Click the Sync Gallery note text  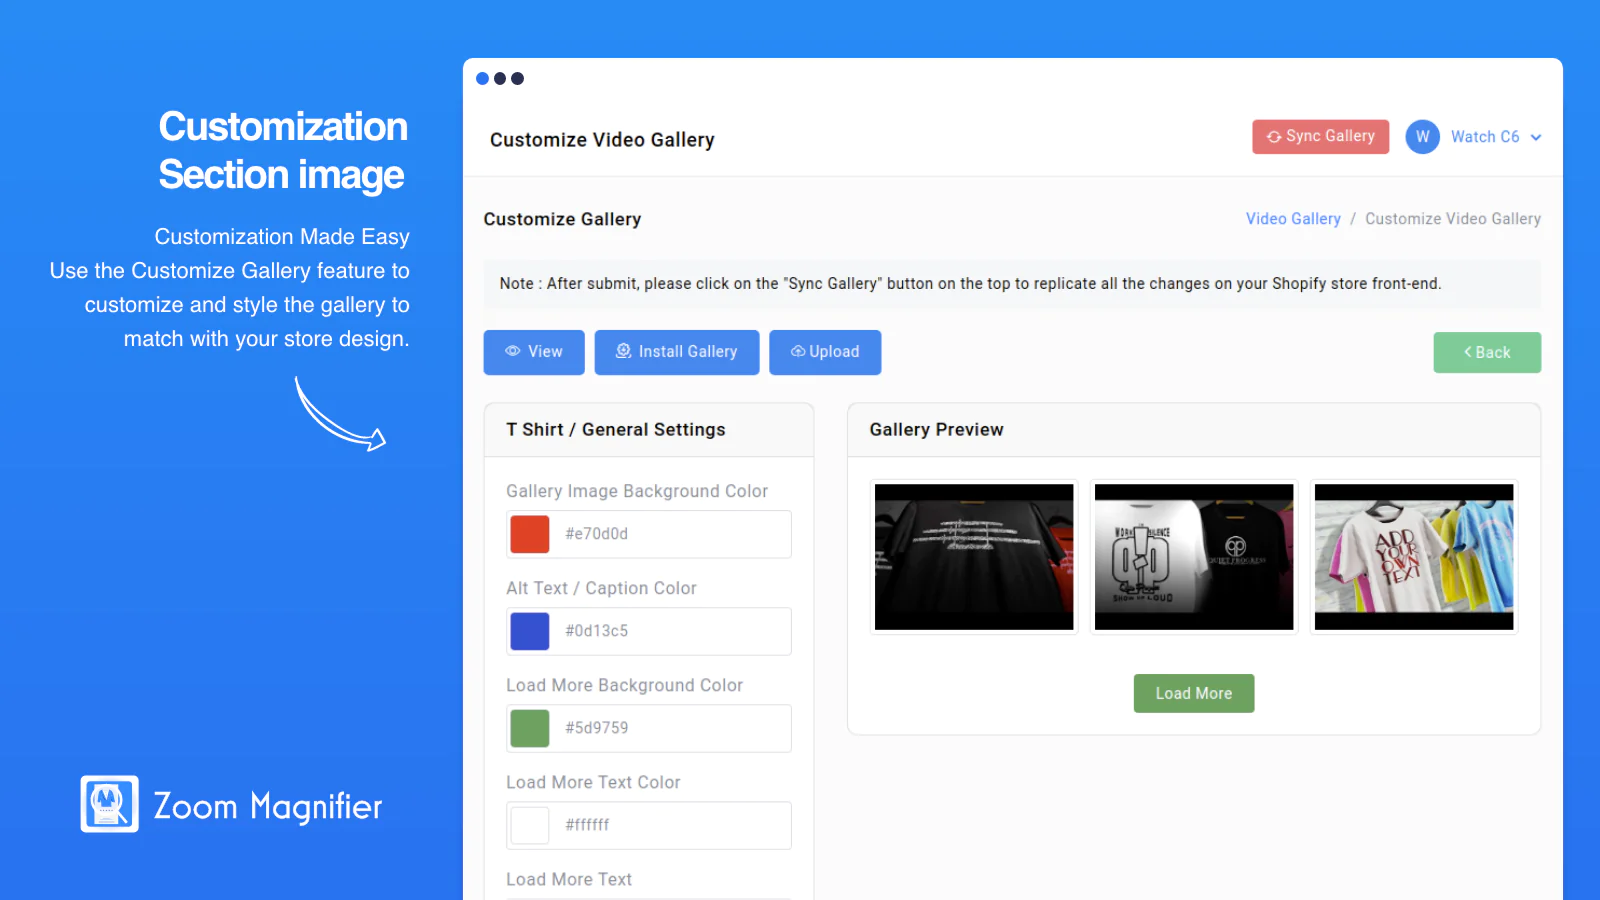[970, 284]
